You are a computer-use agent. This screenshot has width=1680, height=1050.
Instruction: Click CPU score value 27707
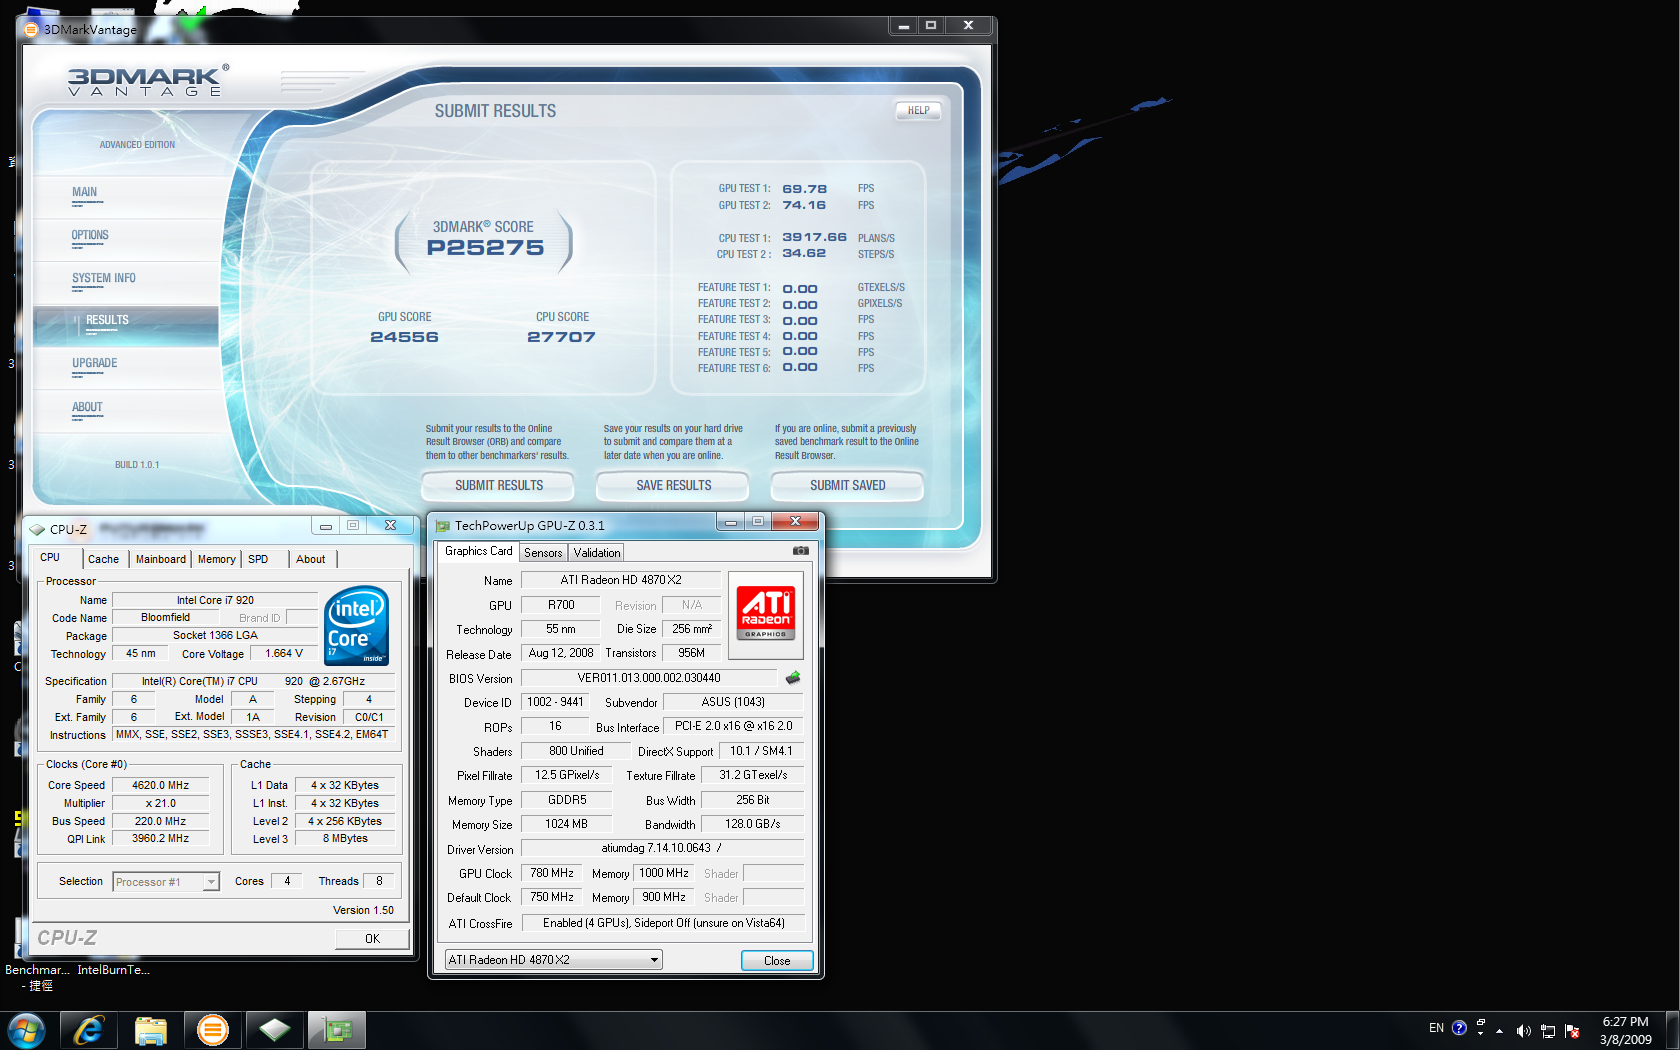click(x=561, y=337)
